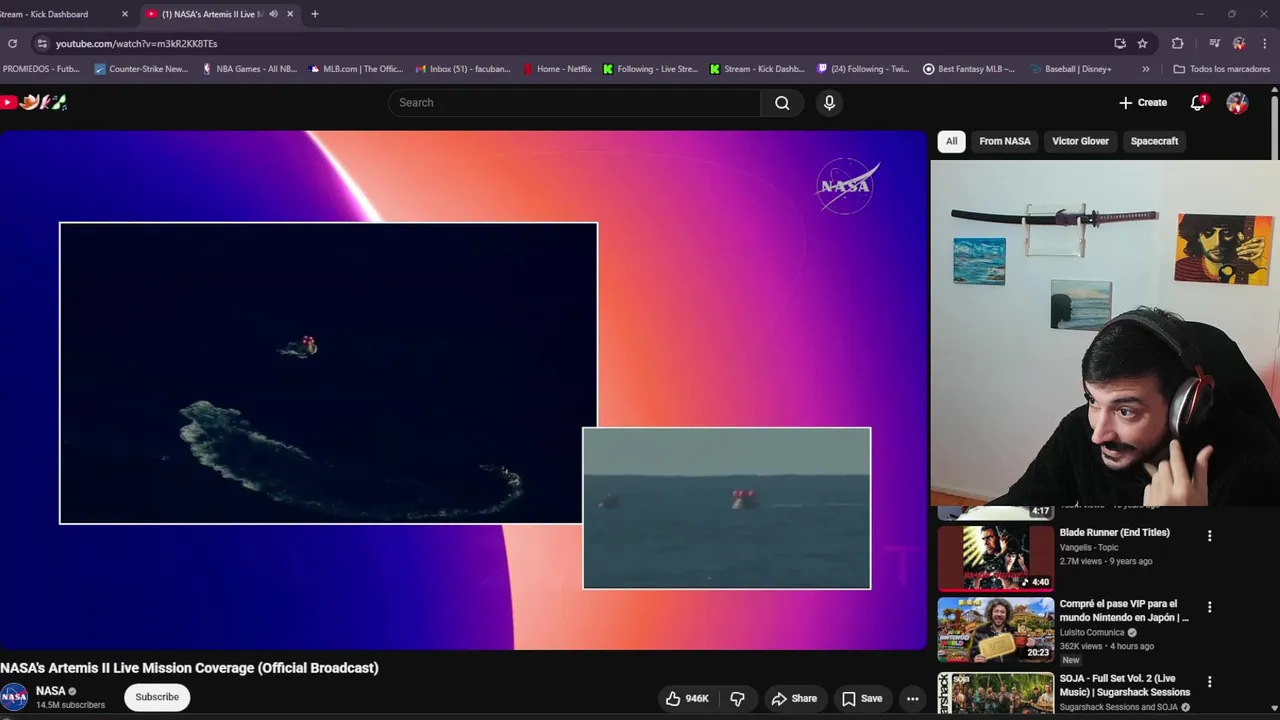The width and height of the screenshot is (1280, 720).
Task: Open Chrome three-dot menu
Action: click(1265, 44)
